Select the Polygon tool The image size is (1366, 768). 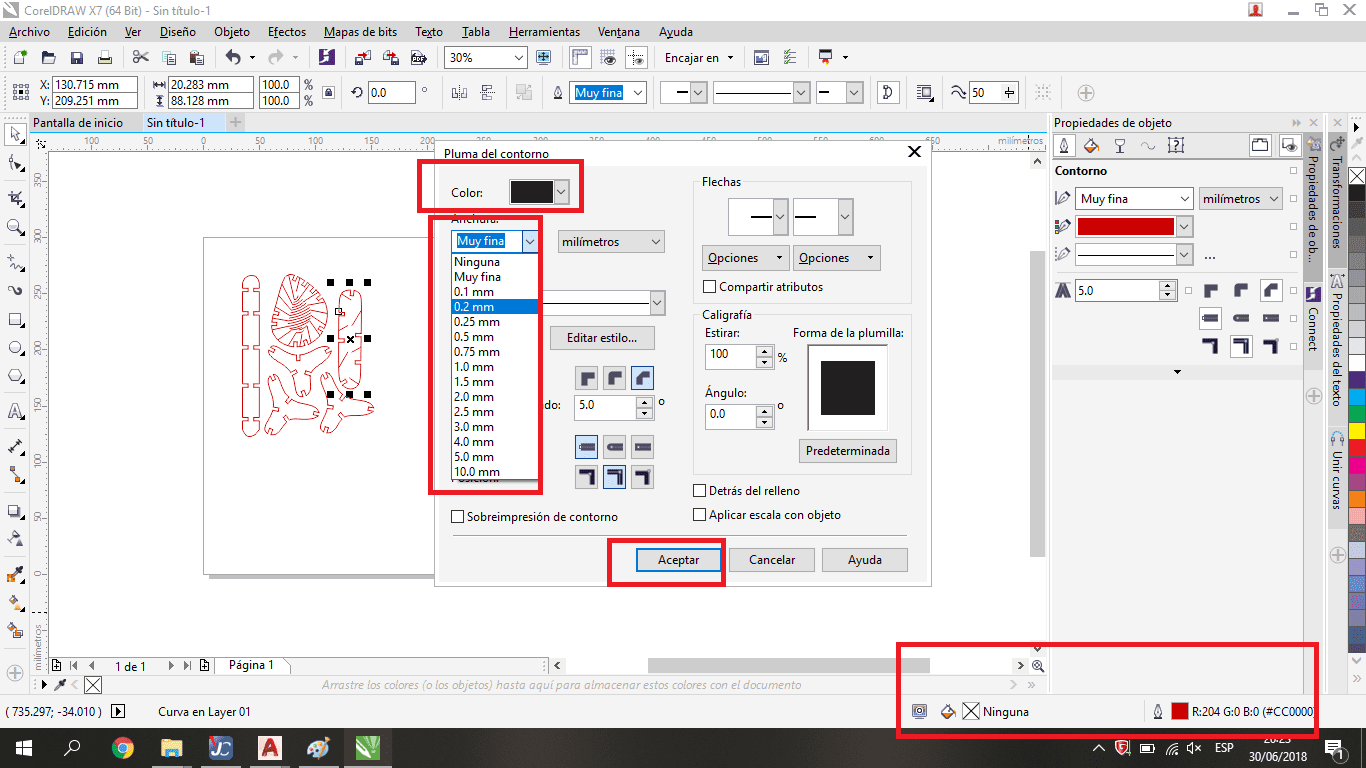click(x=15, y=377)
